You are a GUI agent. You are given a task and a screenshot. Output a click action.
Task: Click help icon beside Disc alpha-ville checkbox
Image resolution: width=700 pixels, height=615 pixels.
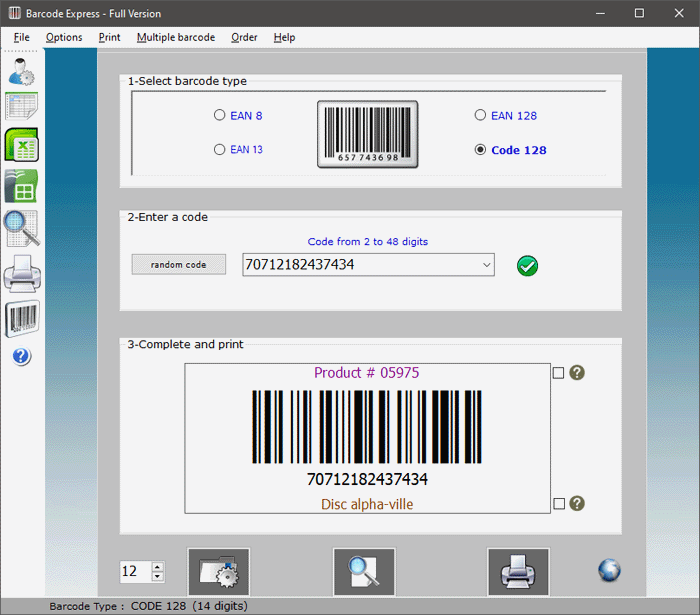(577, 503)
